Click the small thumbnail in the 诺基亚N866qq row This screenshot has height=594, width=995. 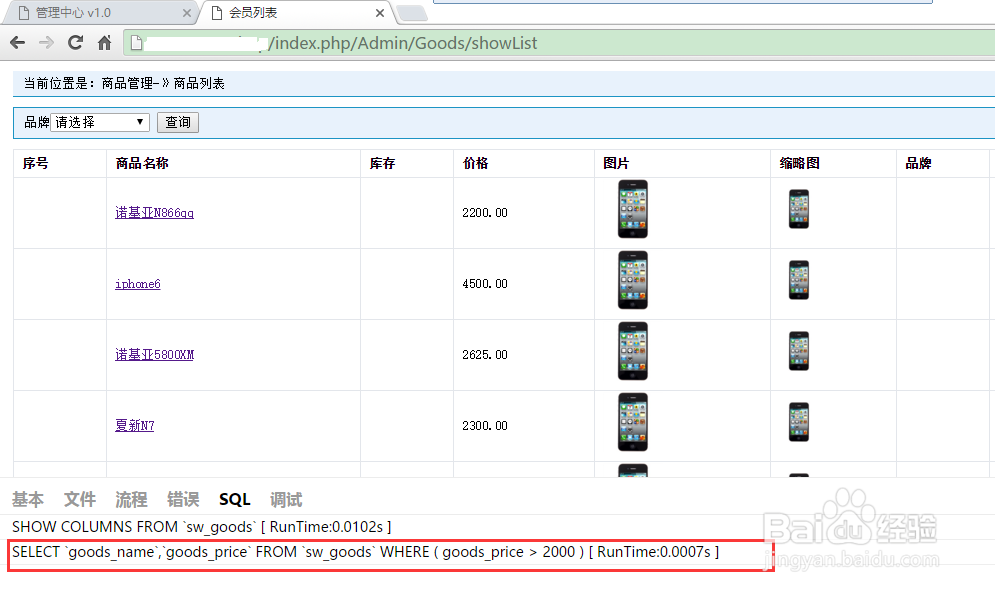tap(799, 209)
